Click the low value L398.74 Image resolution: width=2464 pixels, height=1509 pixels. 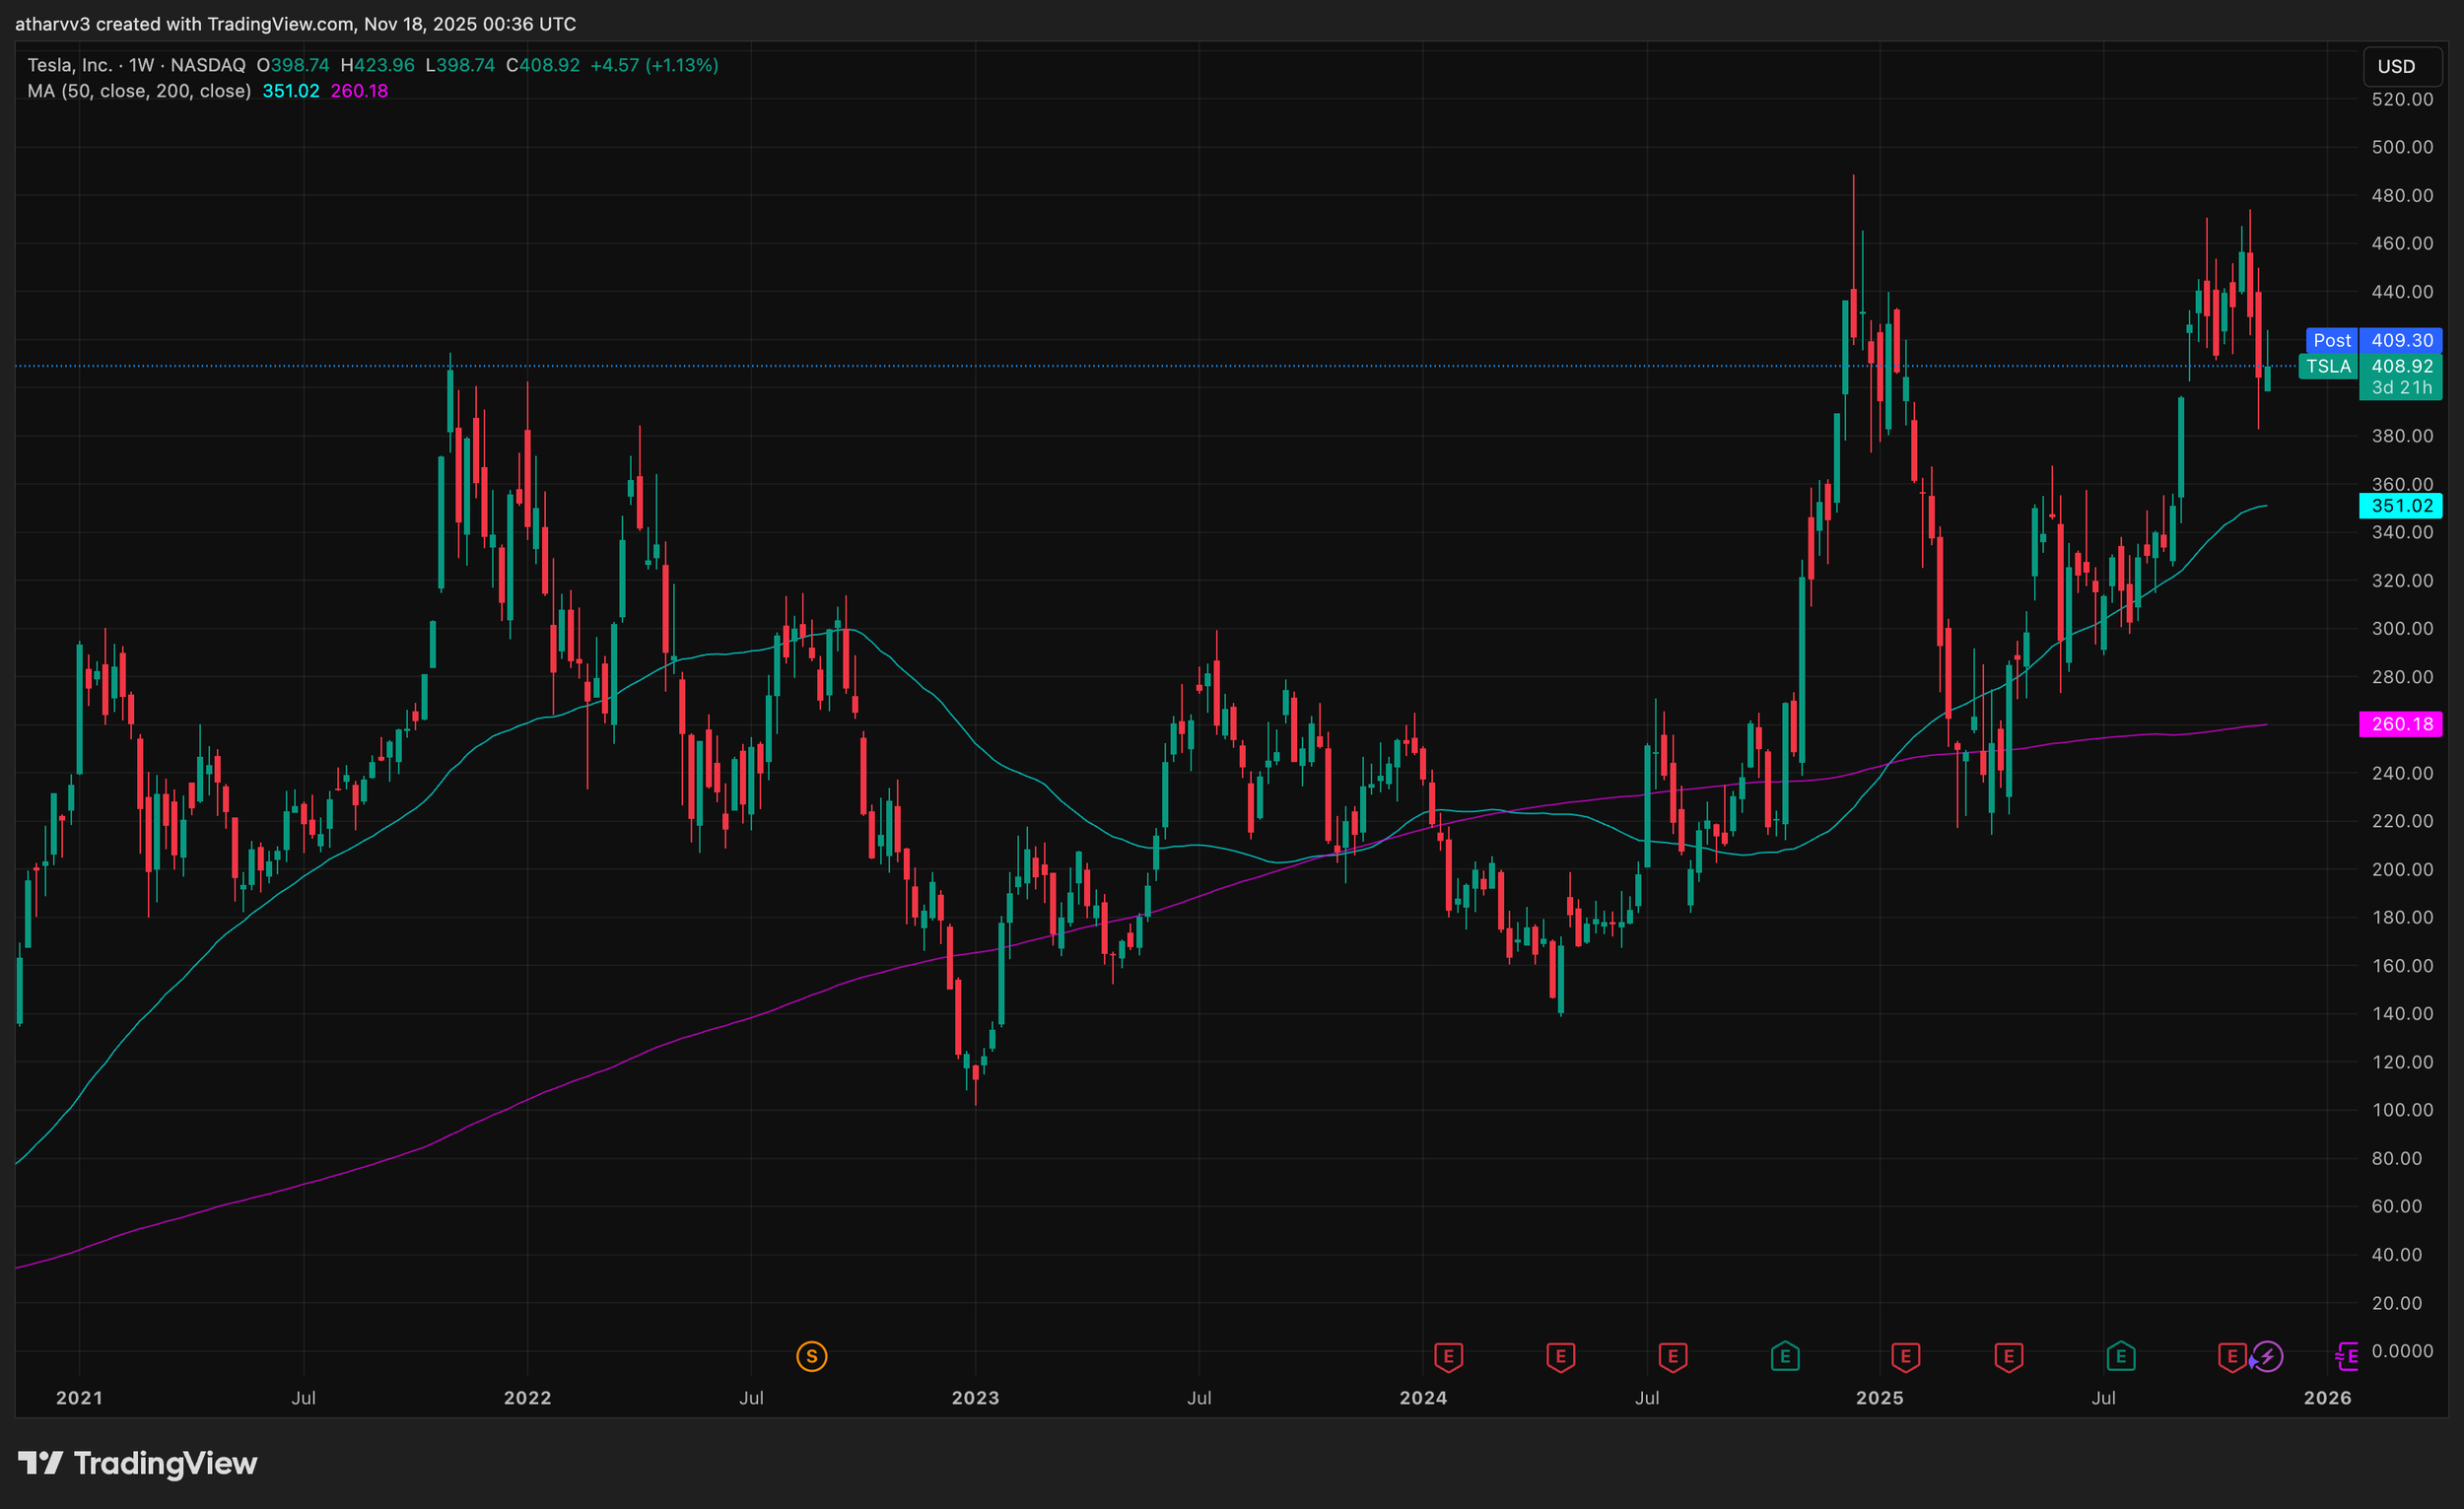(460, 65)
